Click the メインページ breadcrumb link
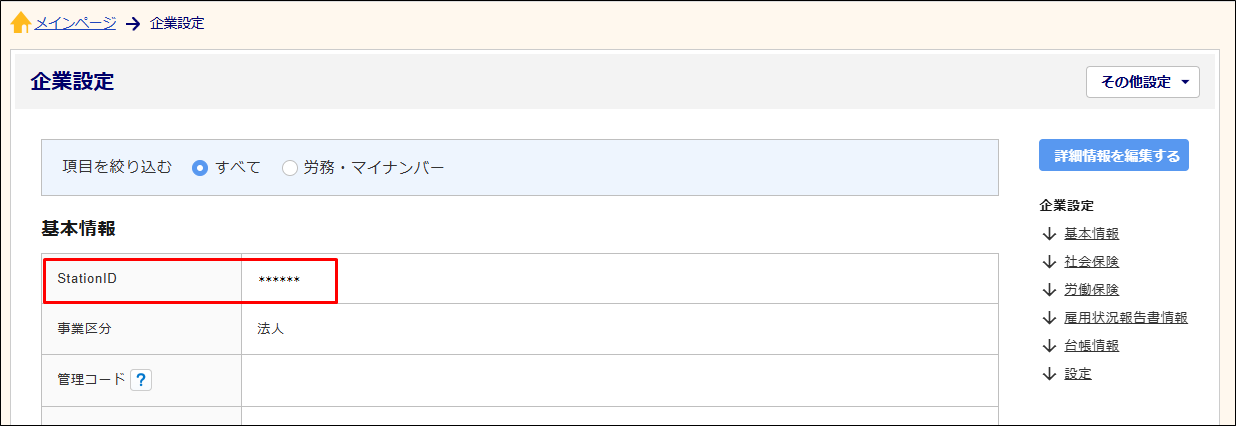Image resolution: width=1236 pixels, height=426 pixels. [76, 22]
